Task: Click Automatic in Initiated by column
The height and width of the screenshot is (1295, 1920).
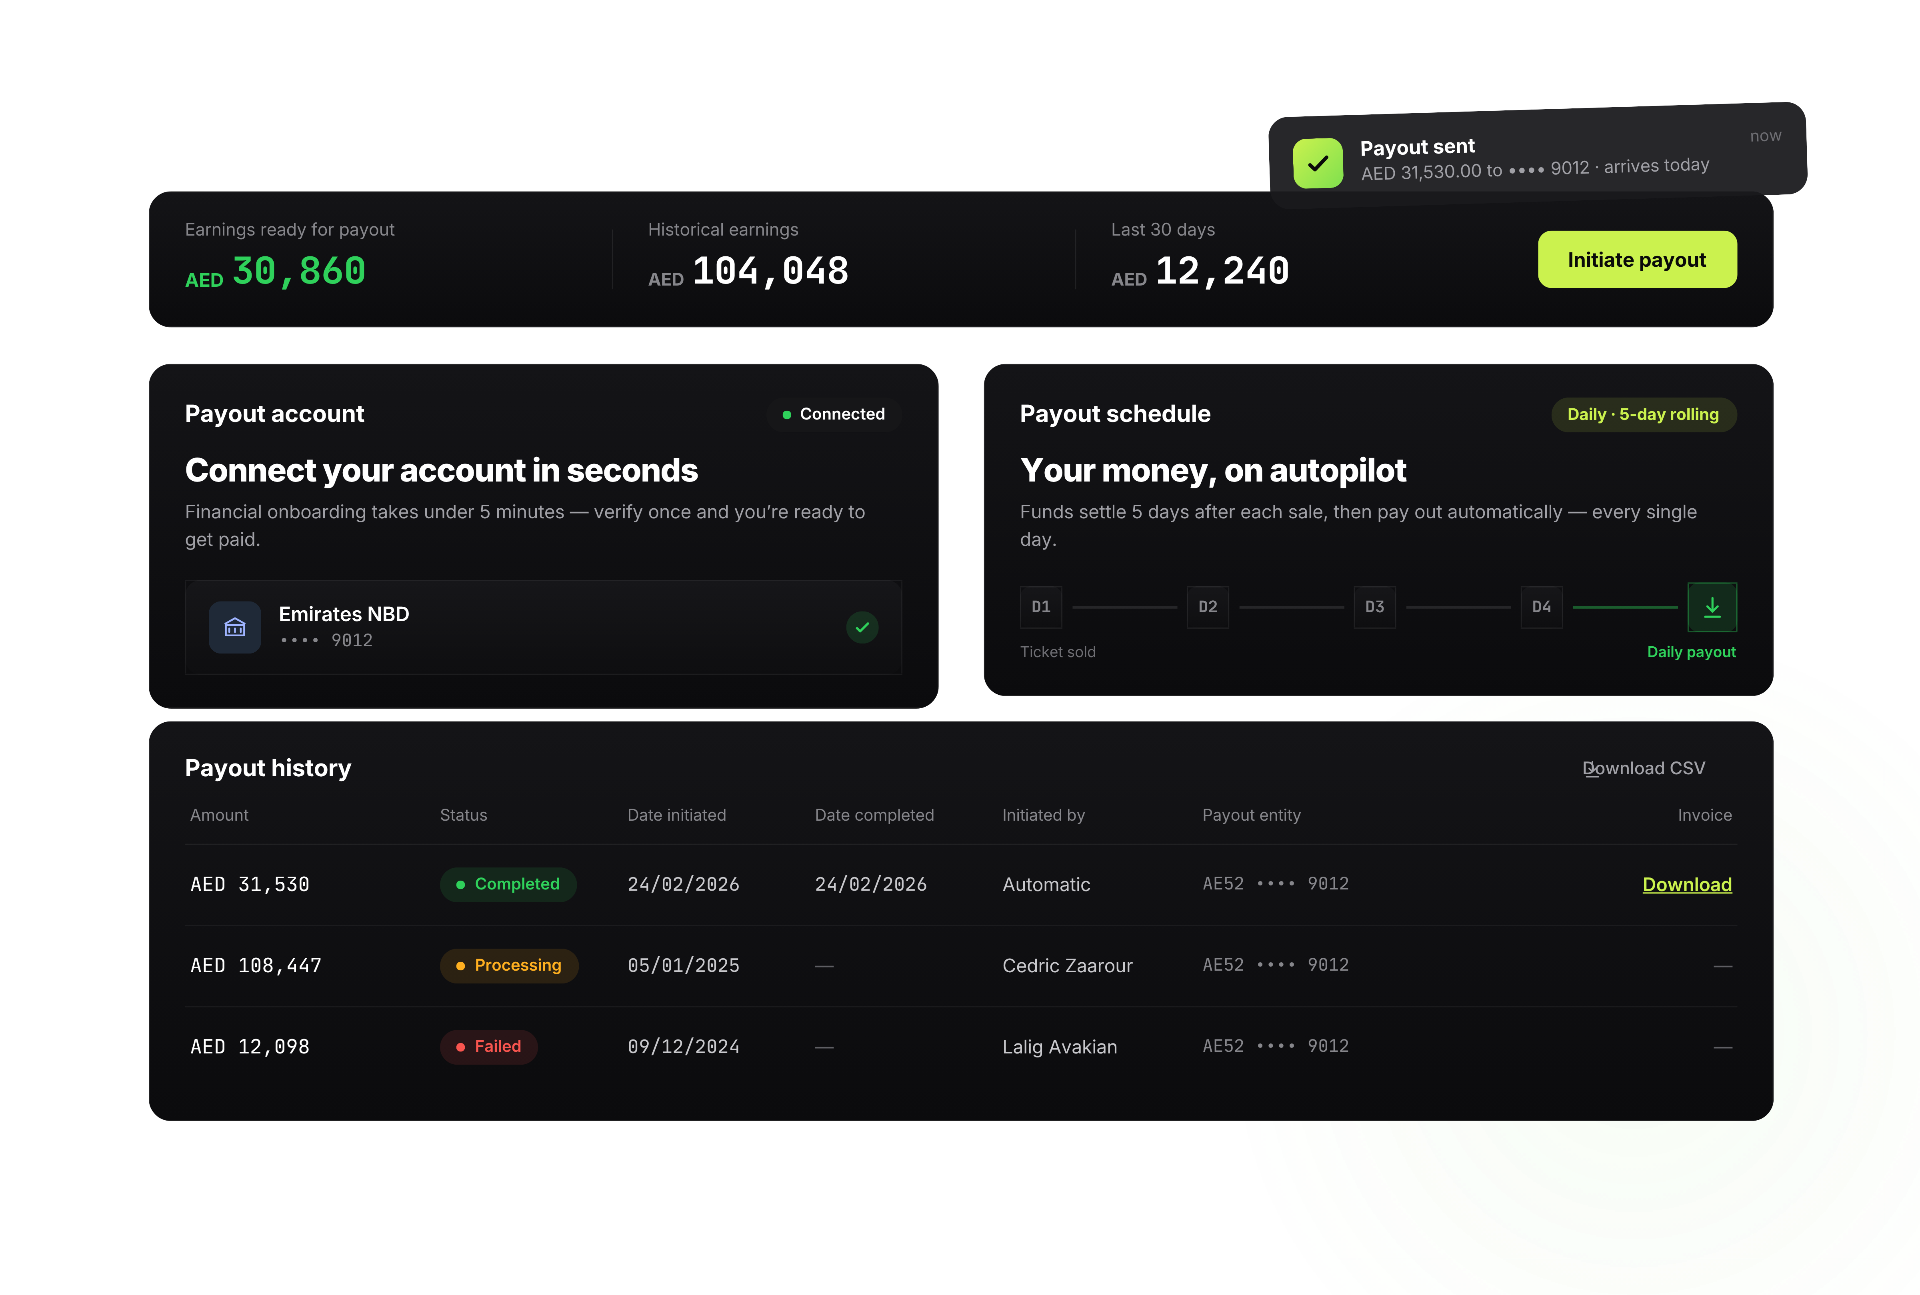Action: (1046, 884)
